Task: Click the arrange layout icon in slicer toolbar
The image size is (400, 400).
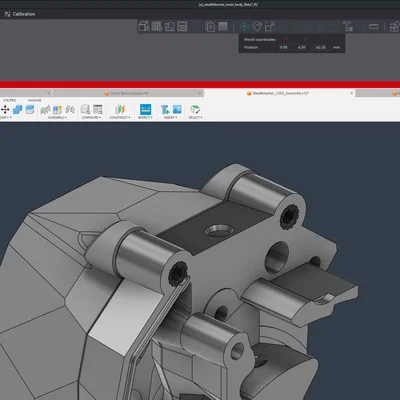Action: click(x=182, y=26)
